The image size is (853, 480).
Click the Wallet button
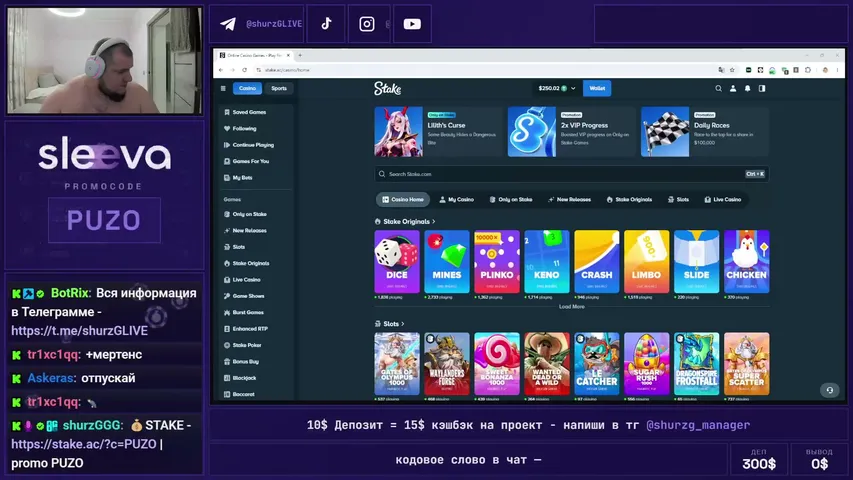(x=597, y=88)
